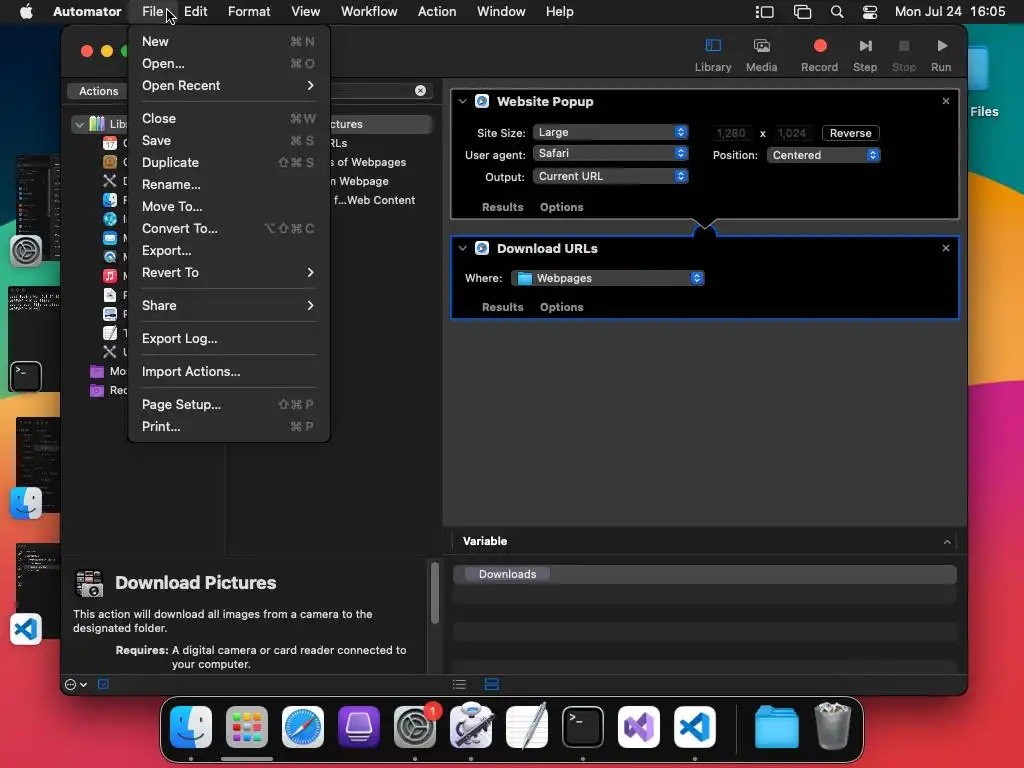
Task: Open System Settings from the Dock
Action: coord(415,727)
